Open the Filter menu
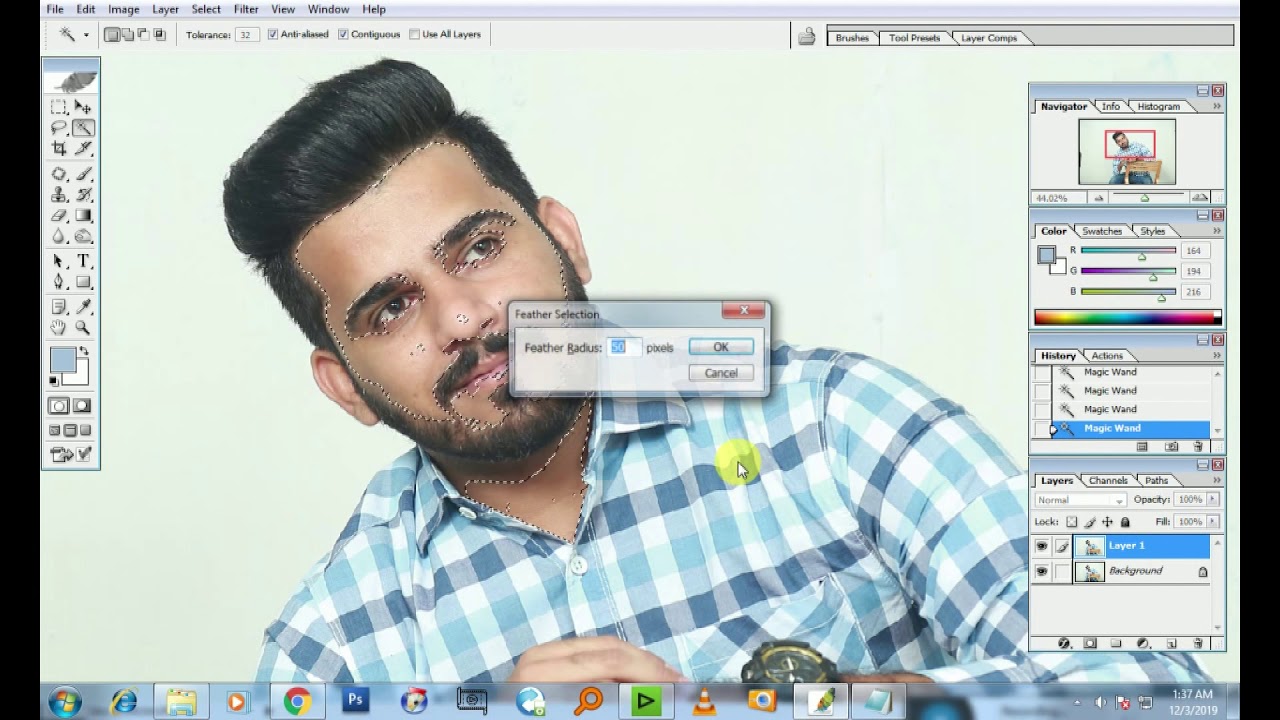 [x=246, y=9]
